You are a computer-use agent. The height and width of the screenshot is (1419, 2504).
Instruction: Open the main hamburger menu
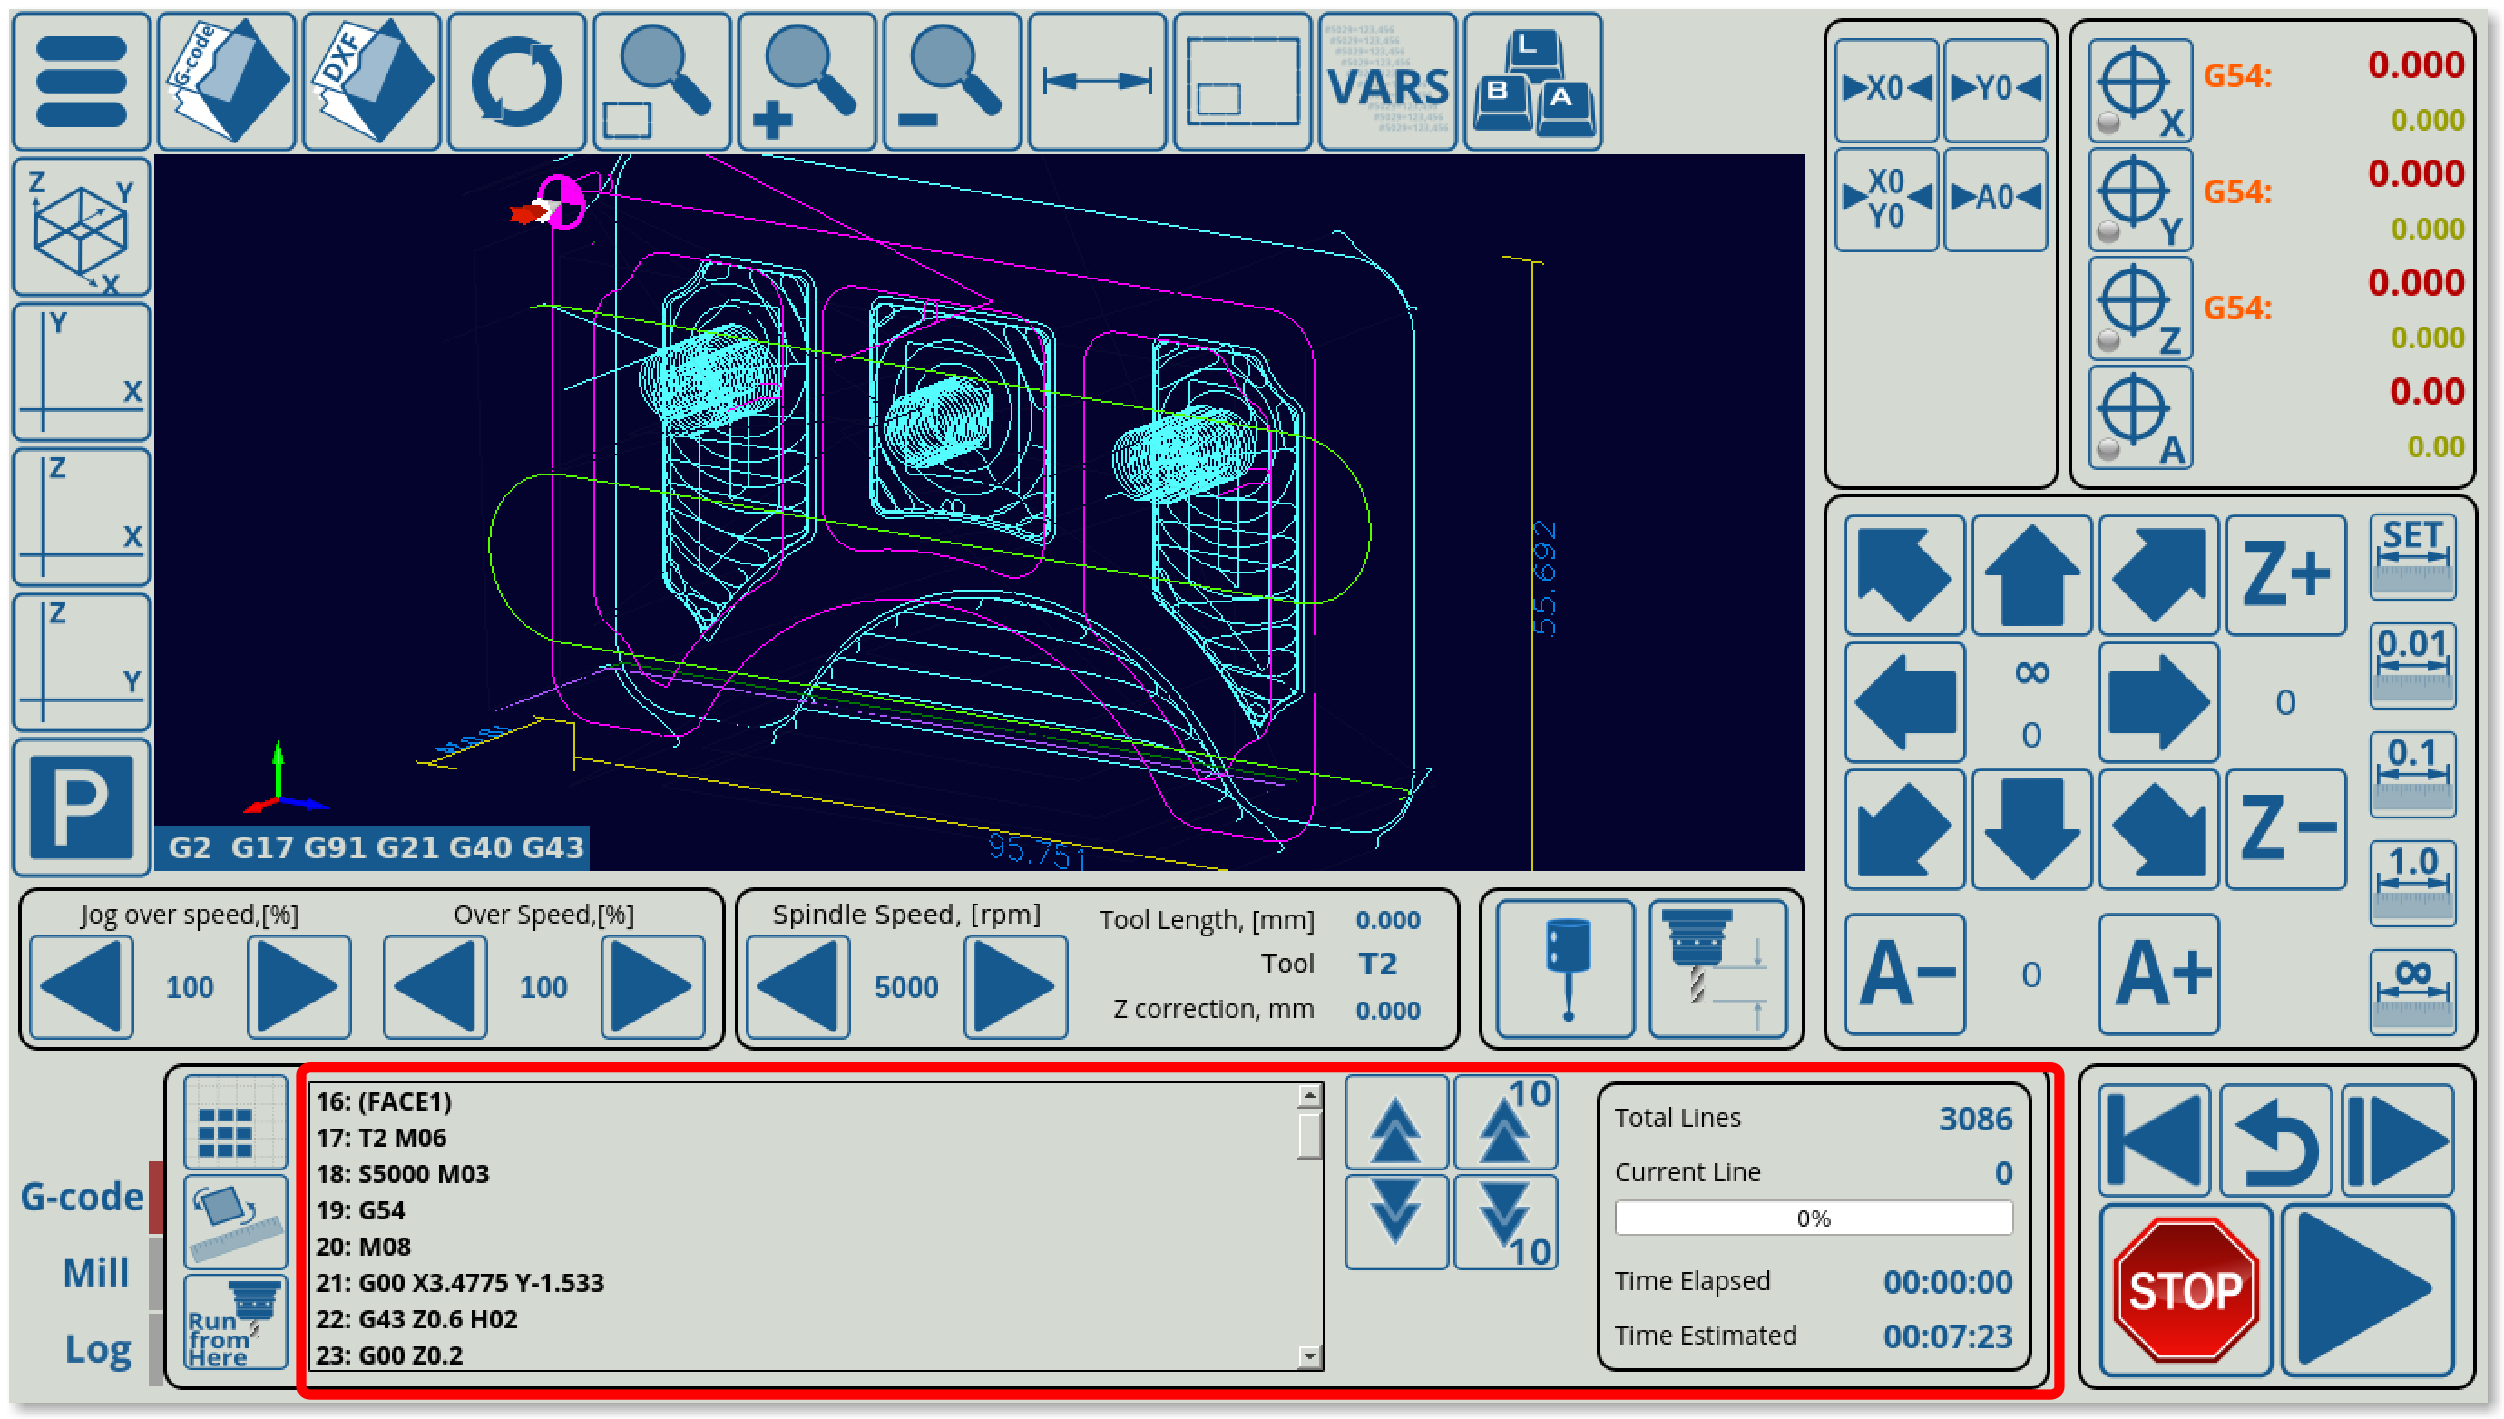(x=82, y=82)
